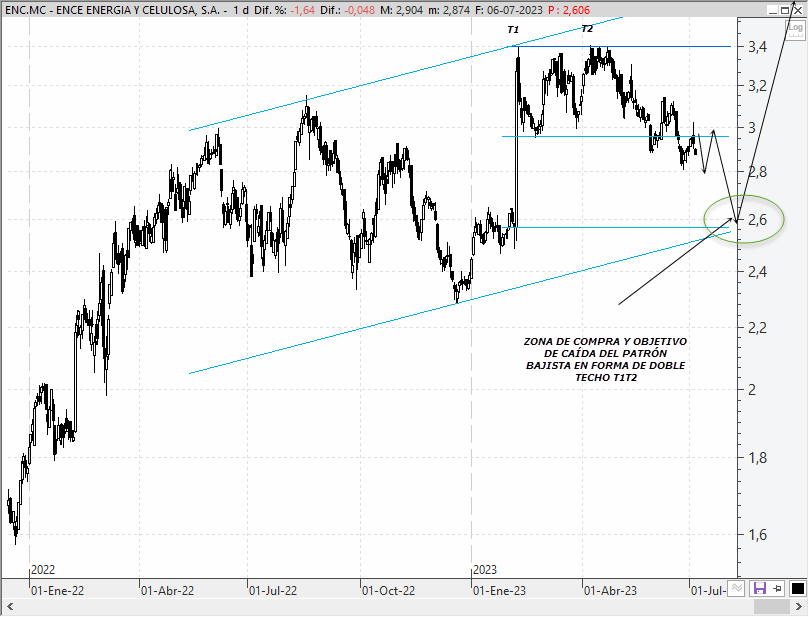
Task: Click the 3,4 price axis label
Action: click(x=757, y=47)
